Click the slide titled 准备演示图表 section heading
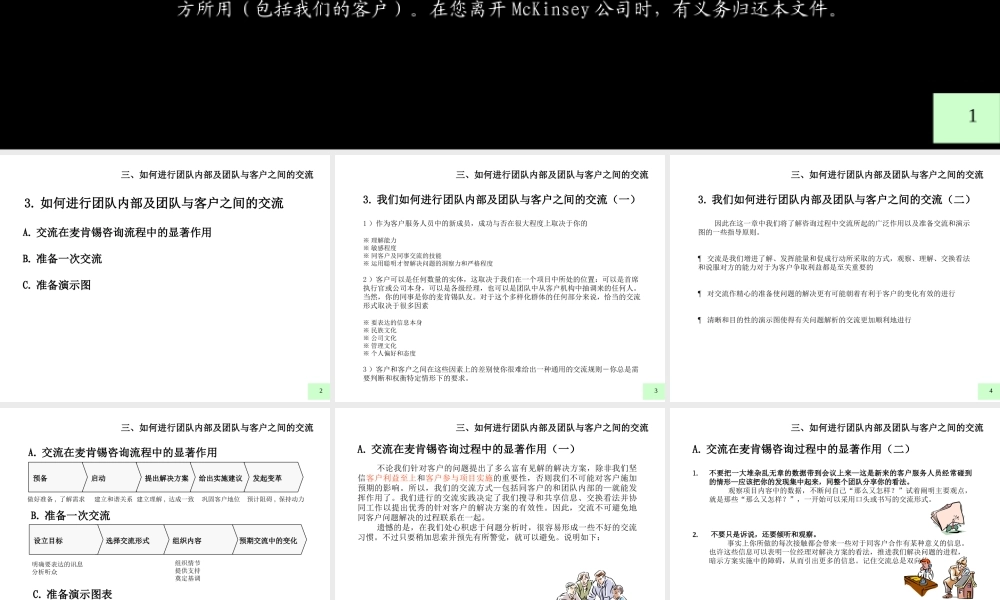 [73, 592]
